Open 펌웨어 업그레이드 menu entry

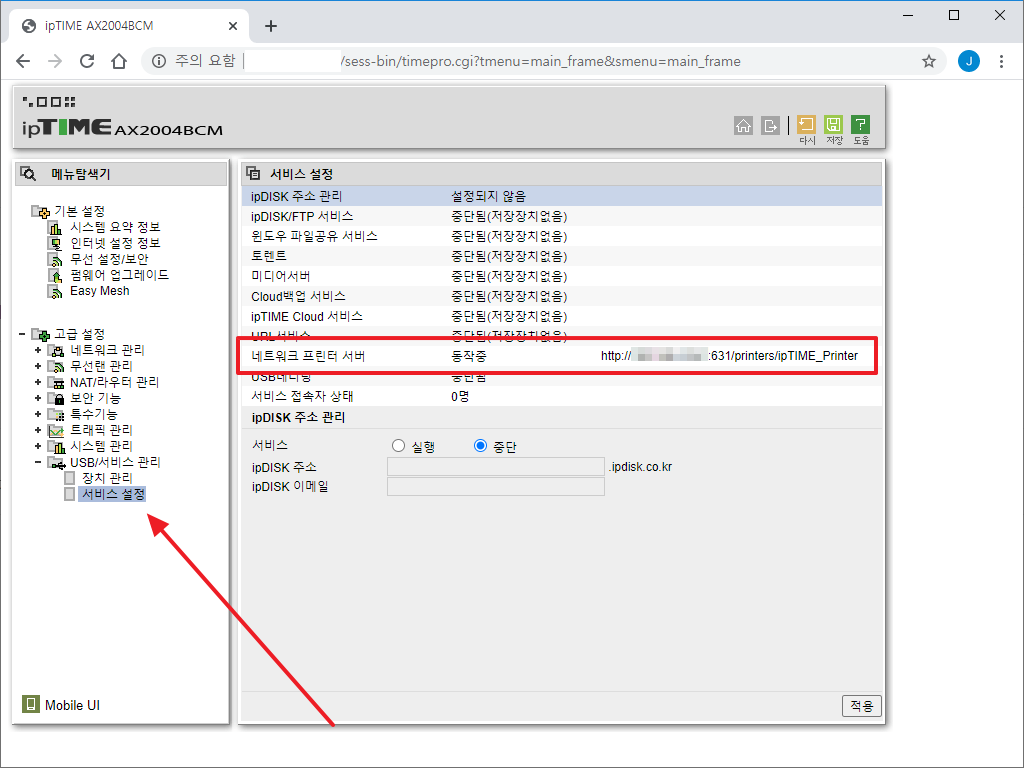coord(120,275)
